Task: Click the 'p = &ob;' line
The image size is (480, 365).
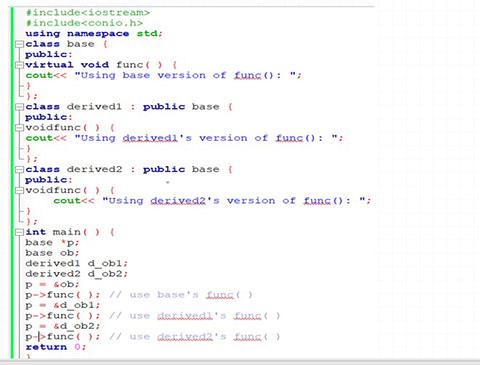Action: click(x=52, y=285)
